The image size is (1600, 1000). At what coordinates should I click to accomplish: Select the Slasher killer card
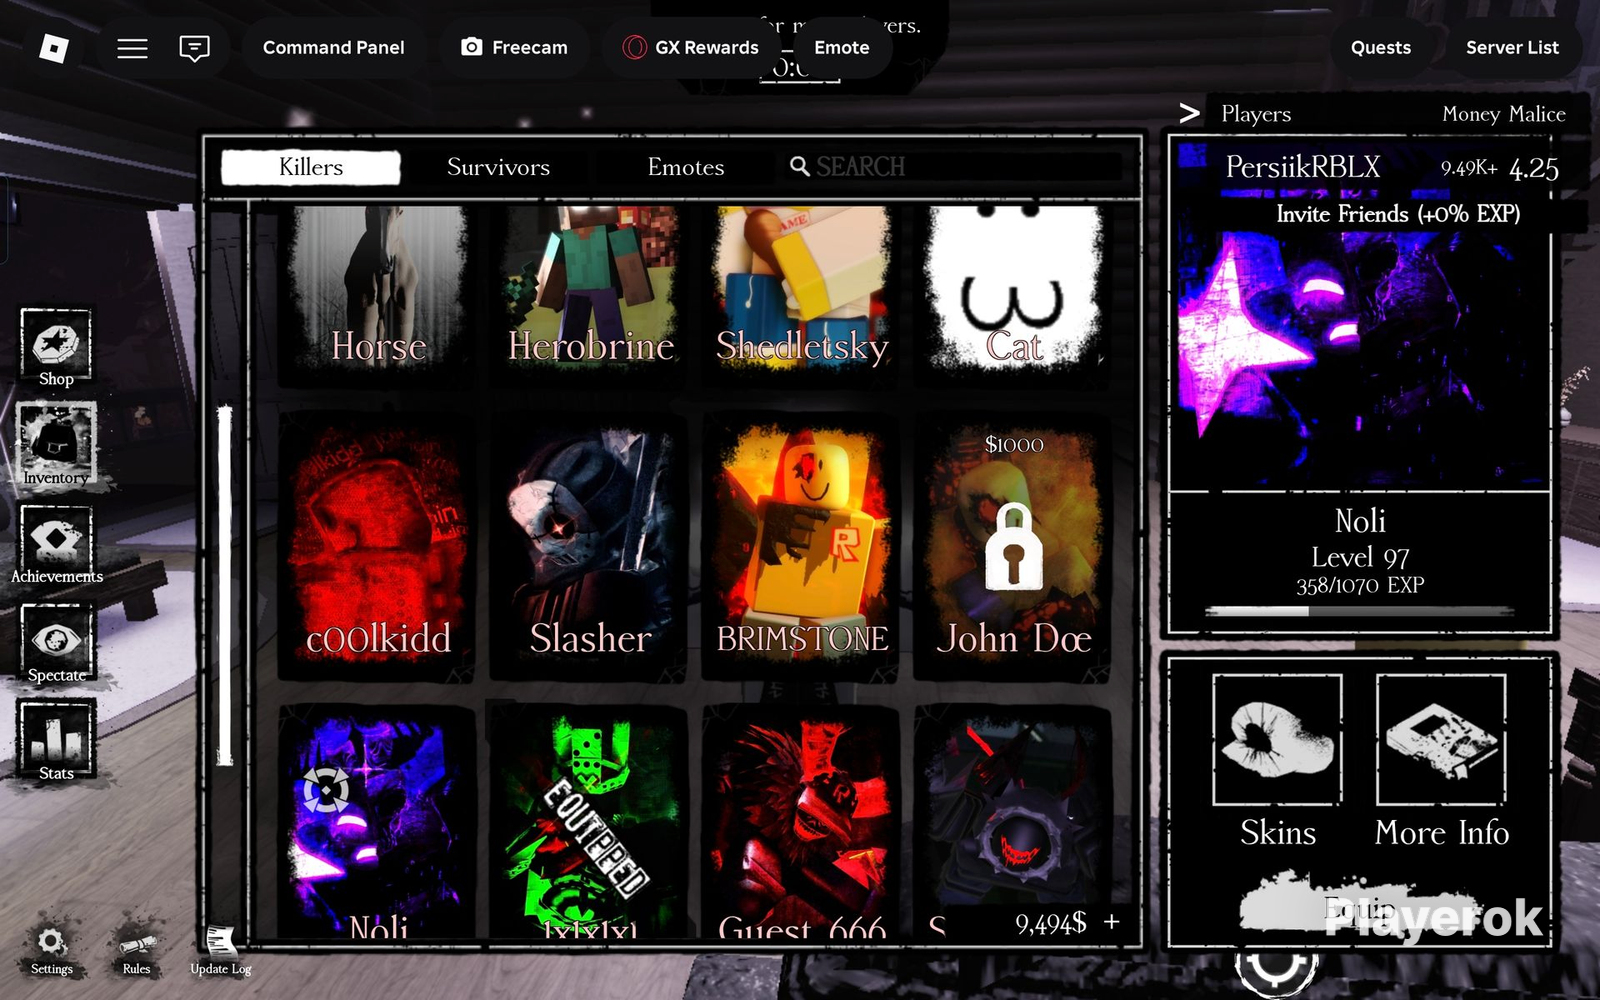click(590, 546)
